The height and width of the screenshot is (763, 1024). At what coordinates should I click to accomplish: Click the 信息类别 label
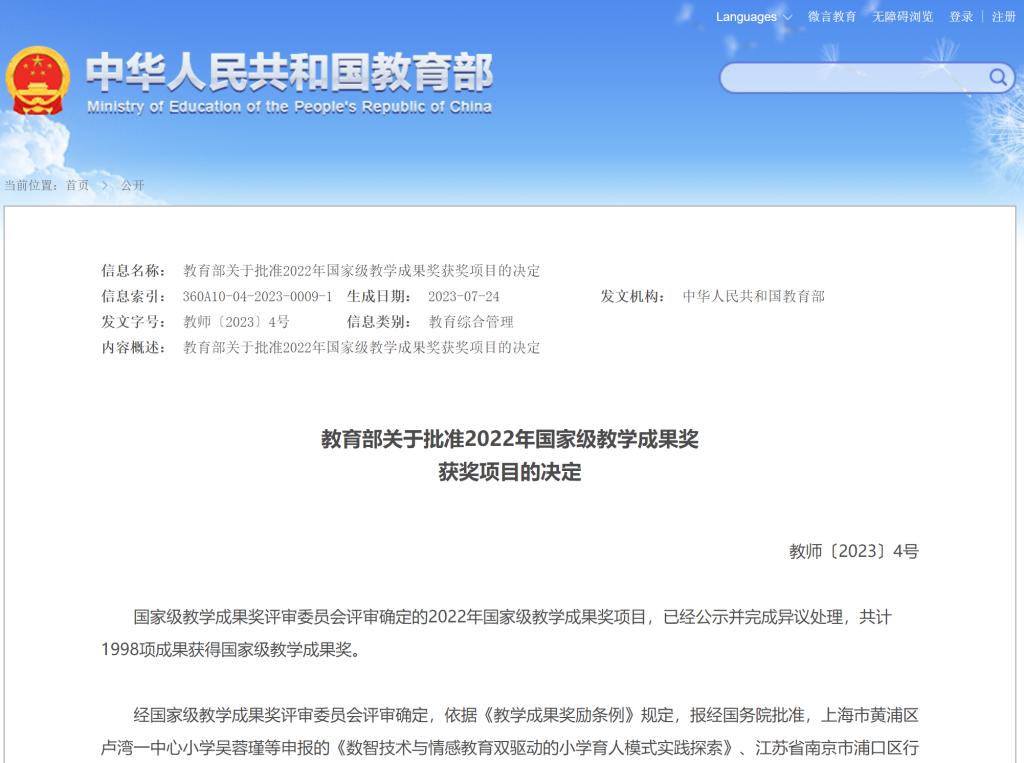click(x=379, y=322)
